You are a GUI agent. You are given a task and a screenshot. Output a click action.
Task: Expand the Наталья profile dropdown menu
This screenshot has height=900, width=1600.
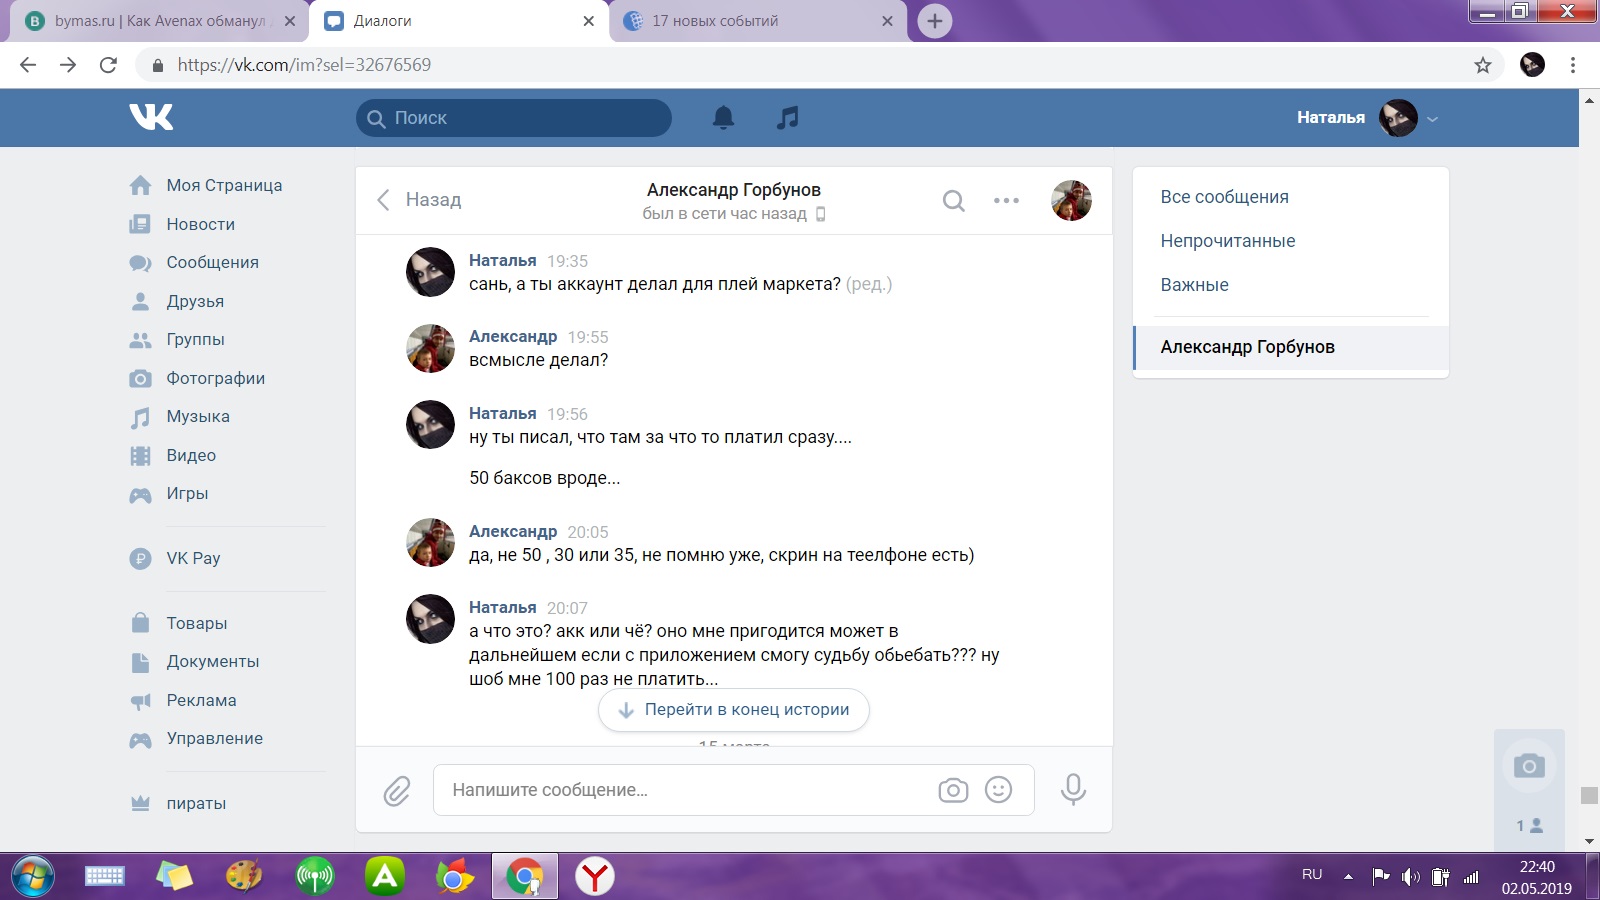[x=1432, y=118]
